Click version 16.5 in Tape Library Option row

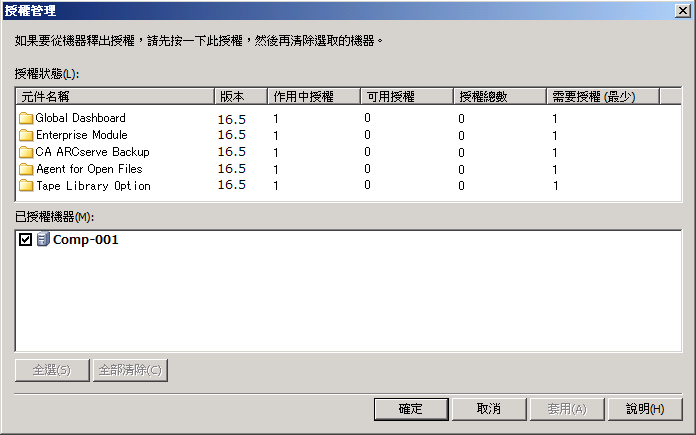pos(232,185)
